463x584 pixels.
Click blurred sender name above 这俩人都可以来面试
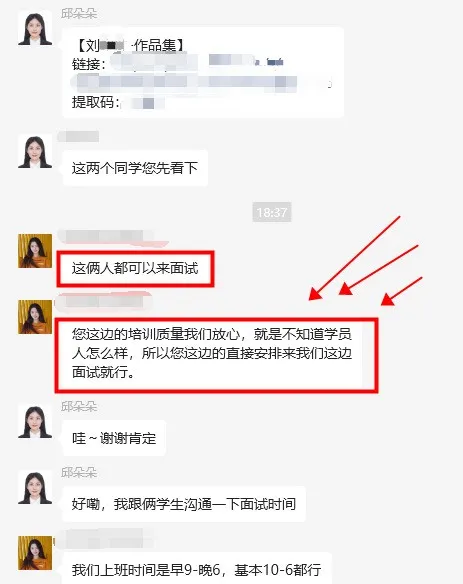105,237
